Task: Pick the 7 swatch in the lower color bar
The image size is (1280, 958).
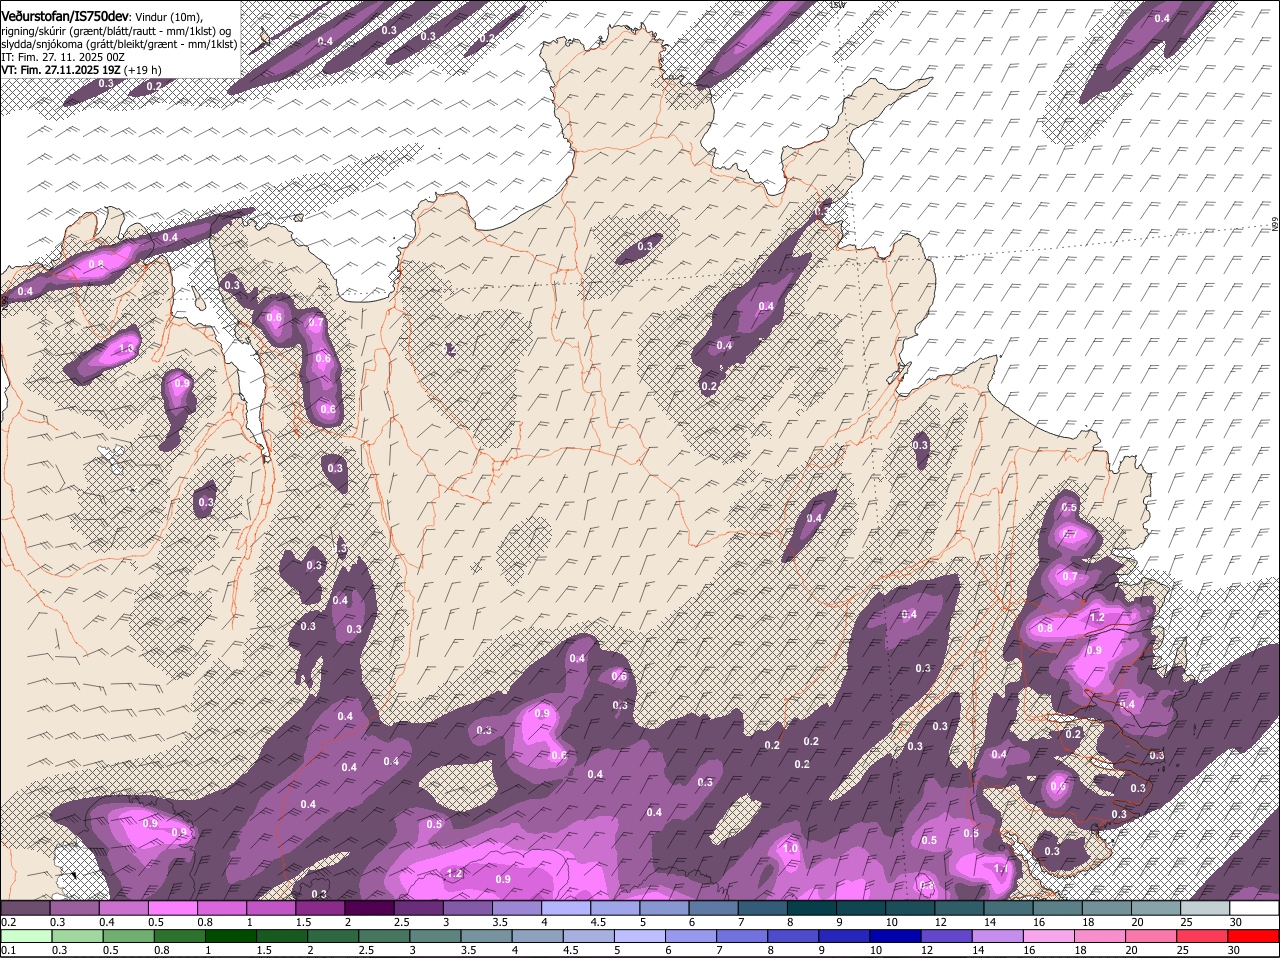Action: click(741, 936)
